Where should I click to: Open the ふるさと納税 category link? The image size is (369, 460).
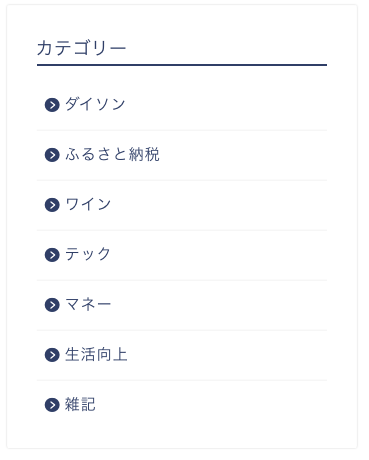[112, 154]
